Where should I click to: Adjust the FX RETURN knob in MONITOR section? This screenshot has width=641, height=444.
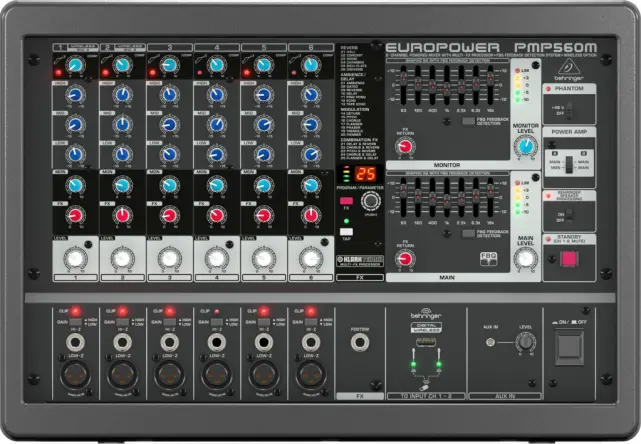[405, 146]
